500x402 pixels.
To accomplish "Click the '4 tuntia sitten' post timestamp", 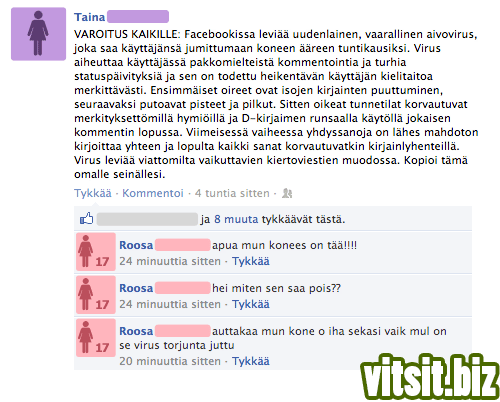I will click(232, 193).
